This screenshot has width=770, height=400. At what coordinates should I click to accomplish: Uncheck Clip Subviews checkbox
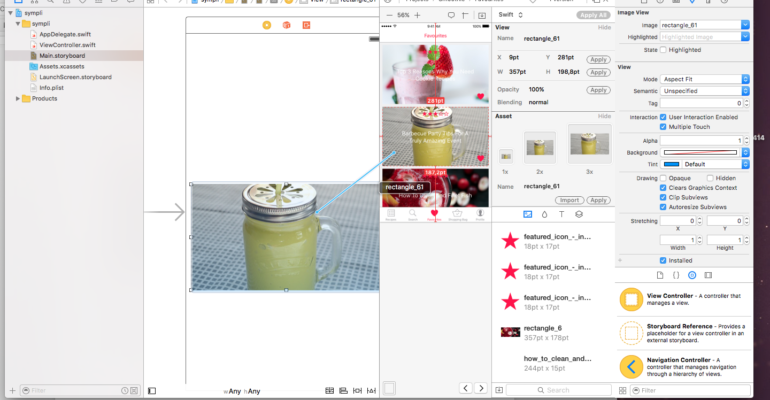pyautogui.click(x=663, y=197)
